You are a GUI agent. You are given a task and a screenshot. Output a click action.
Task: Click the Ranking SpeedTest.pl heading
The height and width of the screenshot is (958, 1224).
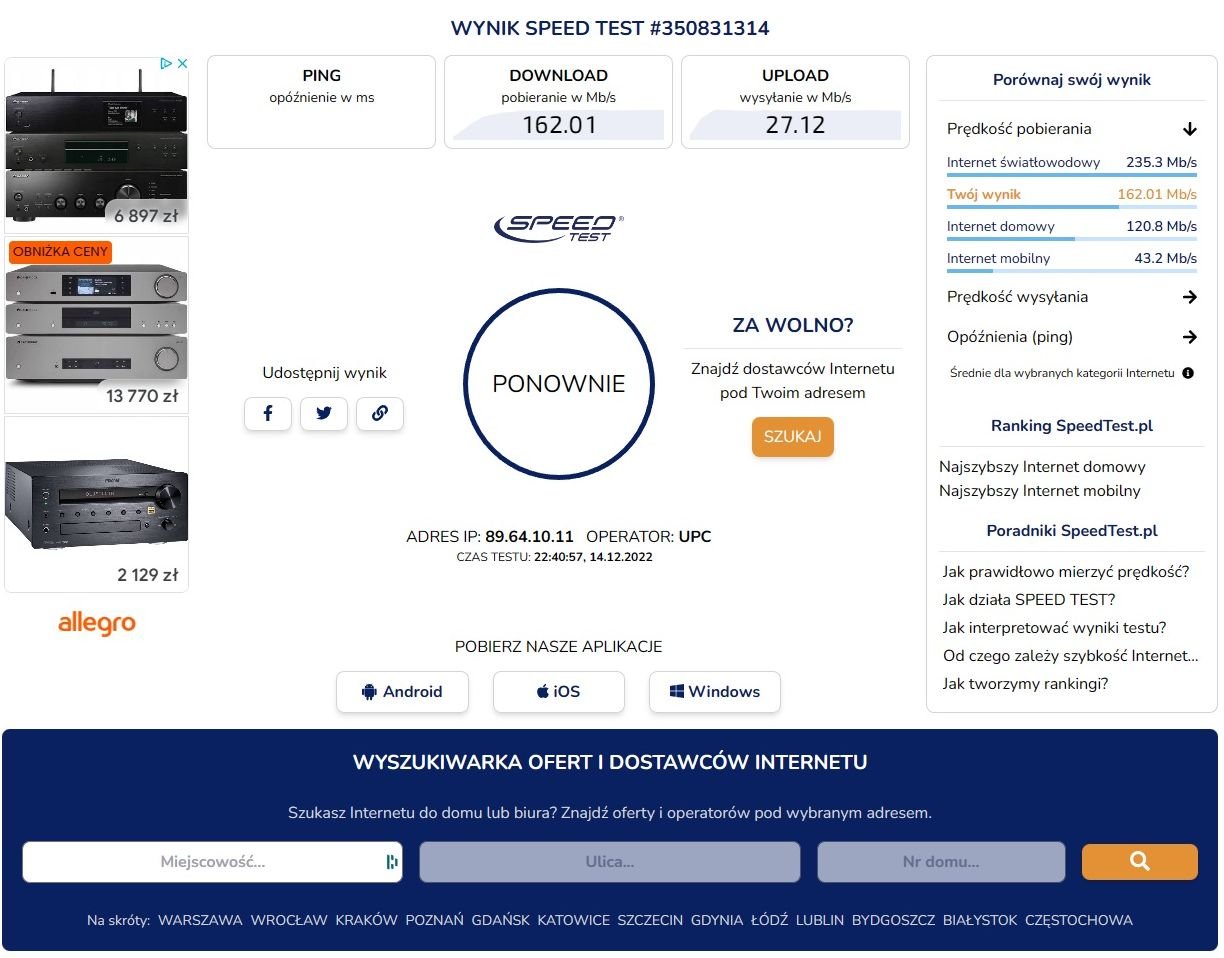pyautogui.click(x=1072, y=426)
